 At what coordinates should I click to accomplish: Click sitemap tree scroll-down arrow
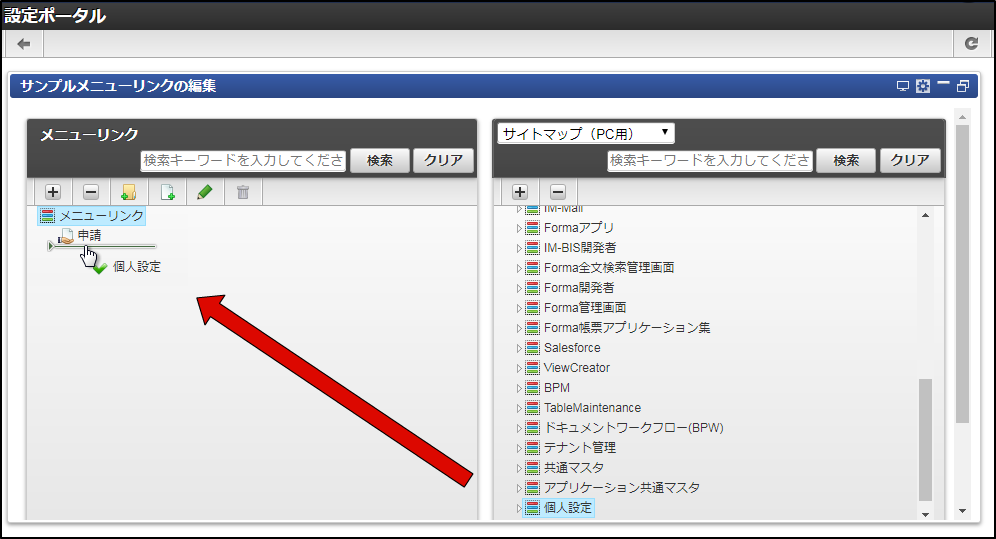[925, 514]
